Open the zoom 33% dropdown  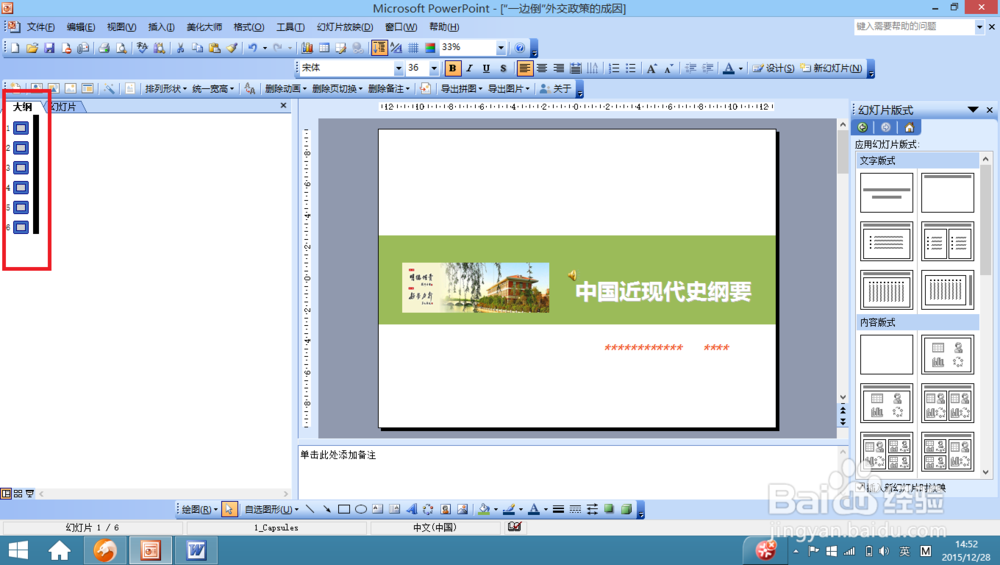(x=501, y=48)
